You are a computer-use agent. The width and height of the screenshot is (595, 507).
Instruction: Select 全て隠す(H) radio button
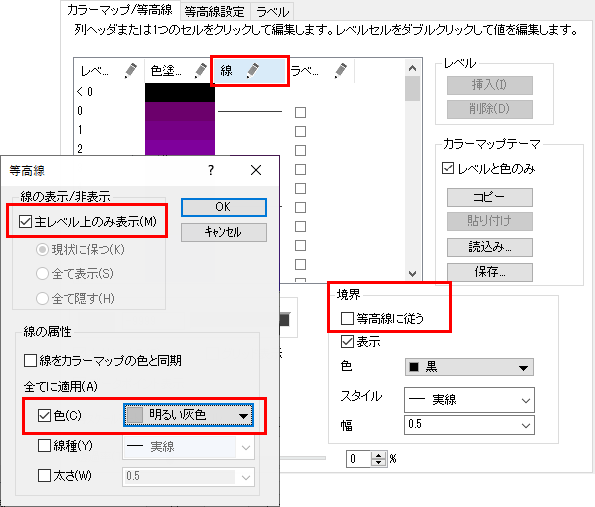coord(42,298)
